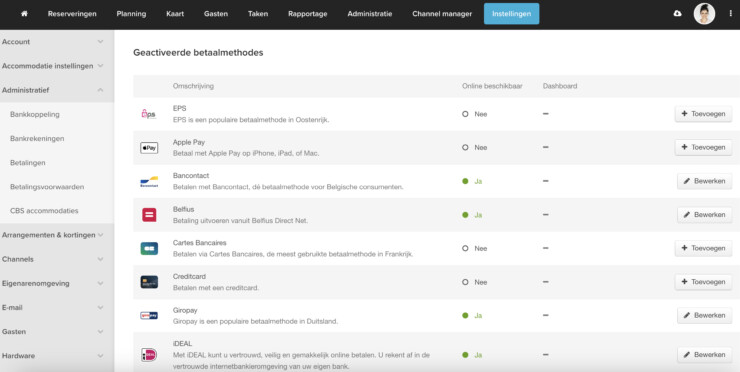740x372 pixels.
Task: Open the Taken menu
Action: 258,14
